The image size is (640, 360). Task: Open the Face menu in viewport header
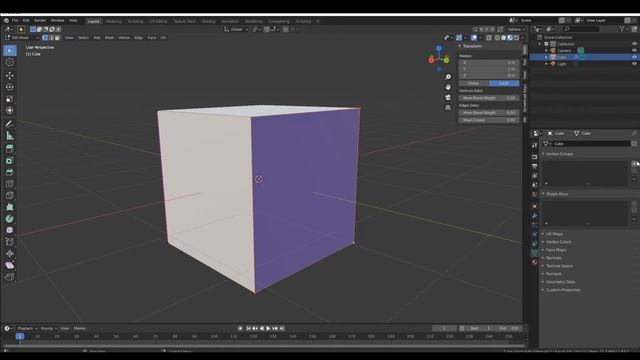point(152,38)
